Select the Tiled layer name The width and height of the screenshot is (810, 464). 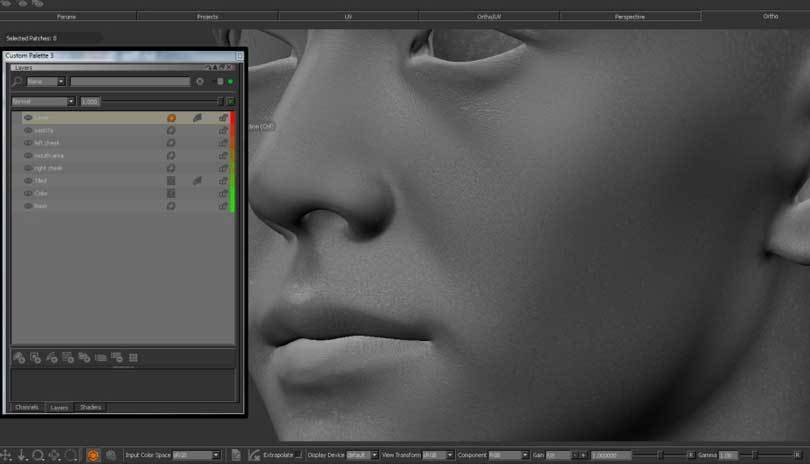tap(41, 180)
